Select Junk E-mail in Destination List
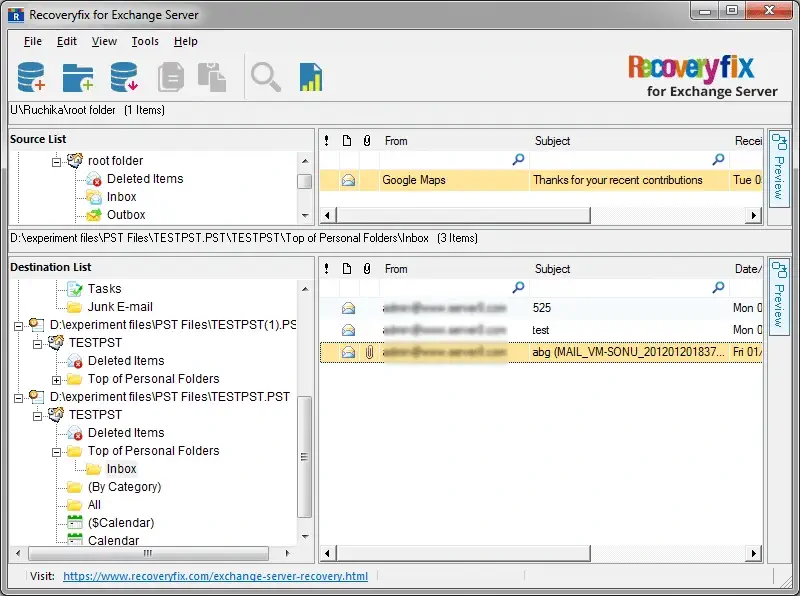800x596 pixels. [x=120, y=307]
